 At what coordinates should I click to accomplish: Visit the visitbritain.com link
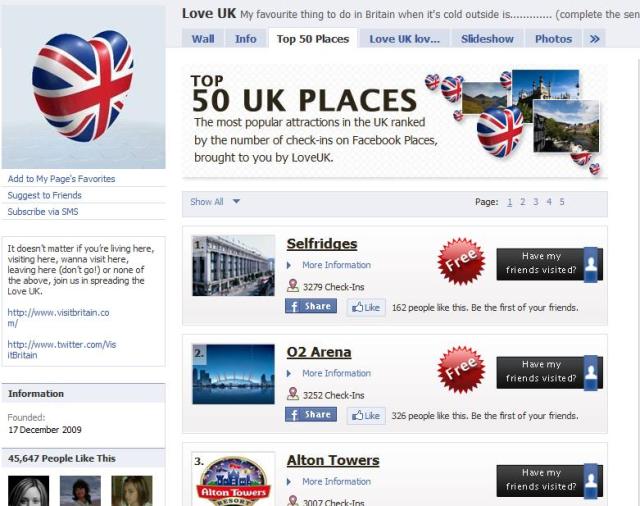click(58, 317)
